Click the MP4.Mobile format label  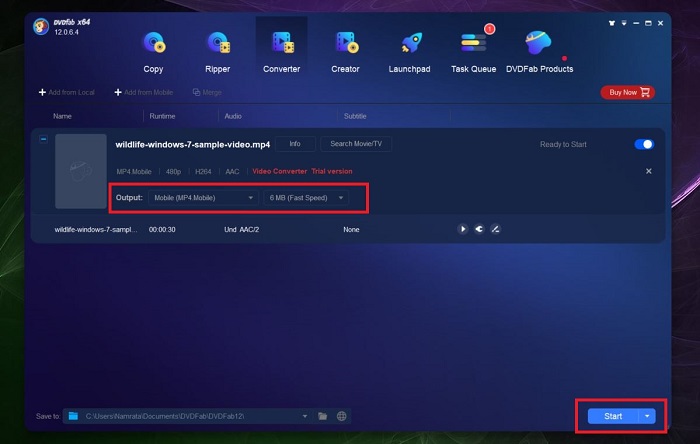[134, 171]
